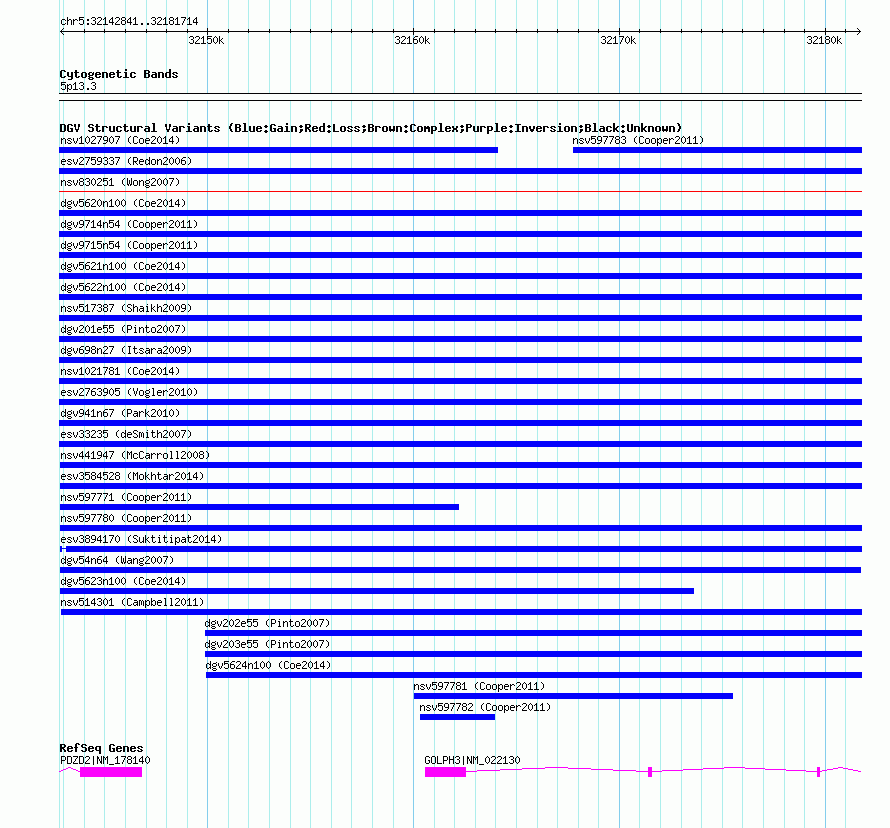The image size is (890, 828).
Task: Click the ruler's right arrow end
Action: click(x=859, y=32)
